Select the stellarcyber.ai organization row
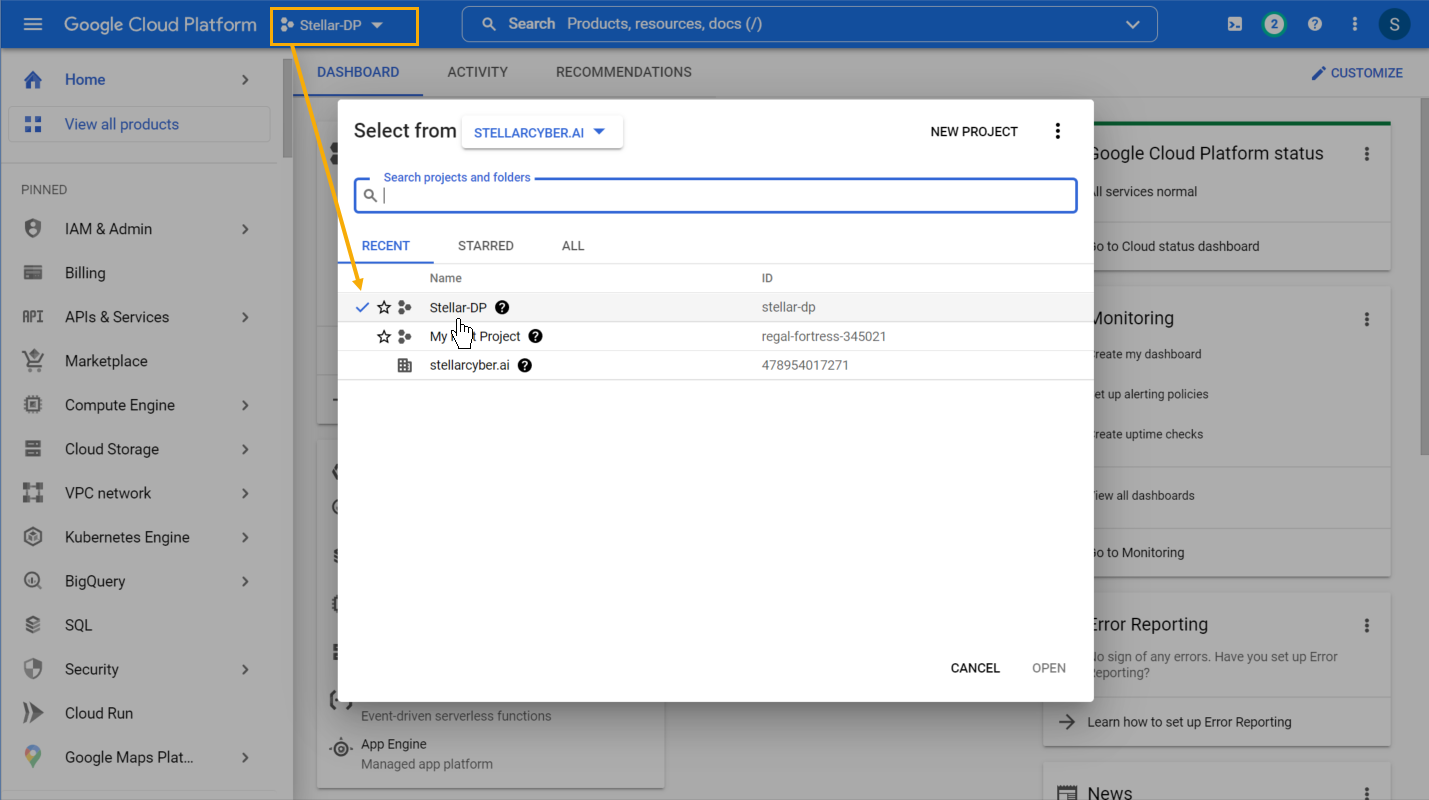This screenshot has height=800, width=1429. click(x=469, y=366)
